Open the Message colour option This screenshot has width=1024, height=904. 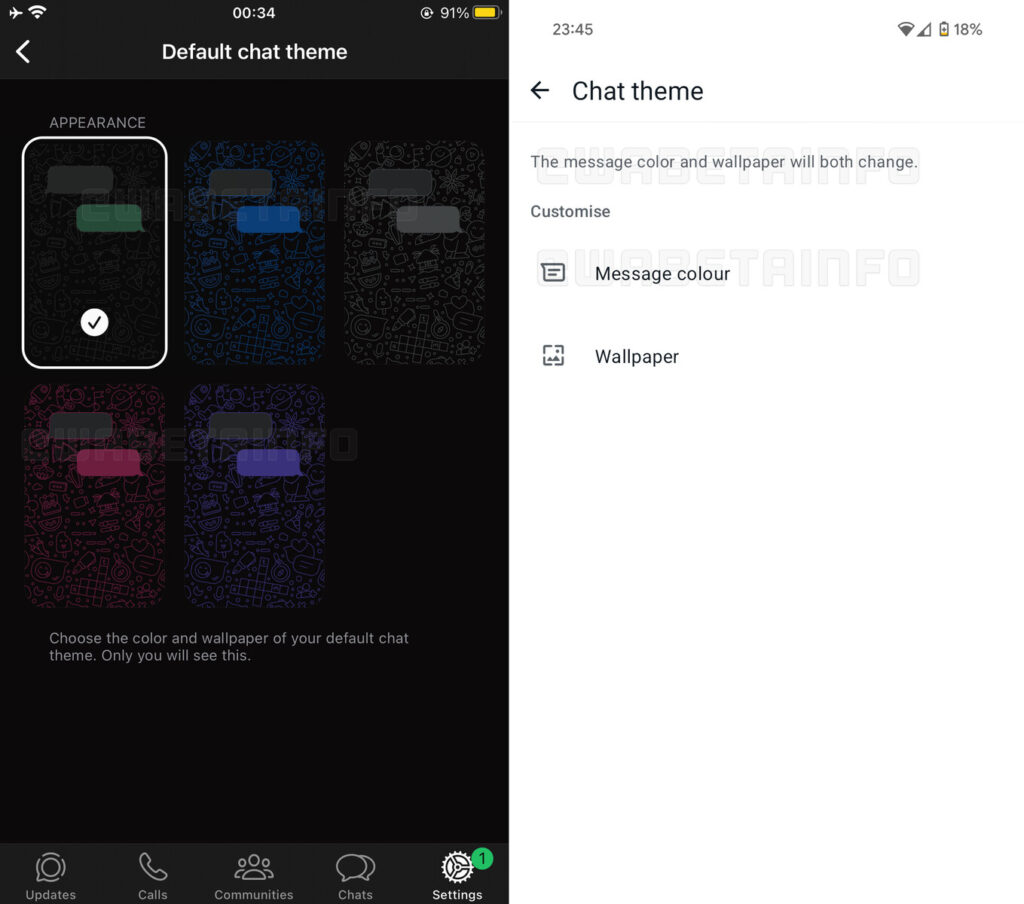[662, 274]
